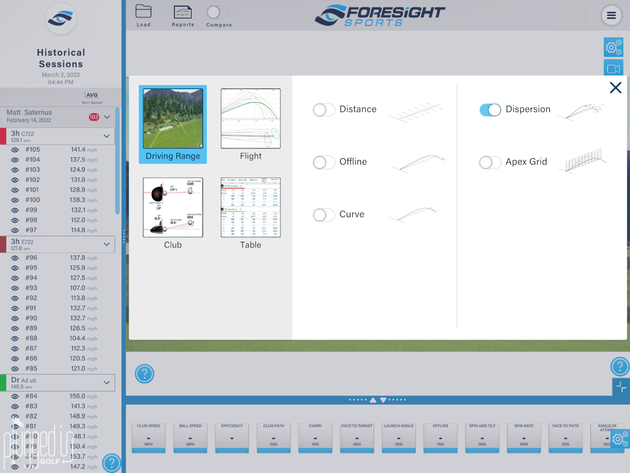The height and width of the screenshot is (473, 630).
Task: Collapse the Dr Ad ub club group
Action: point(107,382)
